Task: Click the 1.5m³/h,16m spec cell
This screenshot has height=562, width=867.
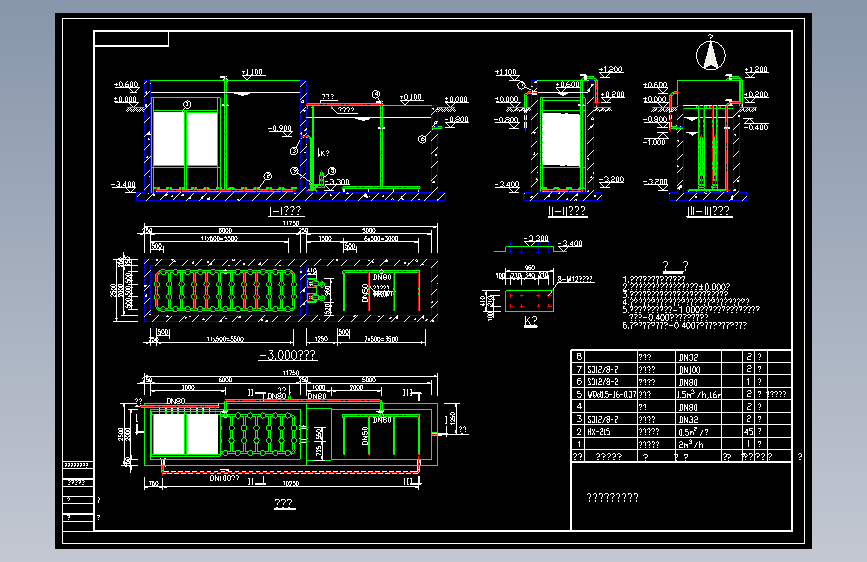Action: point(699,394)
